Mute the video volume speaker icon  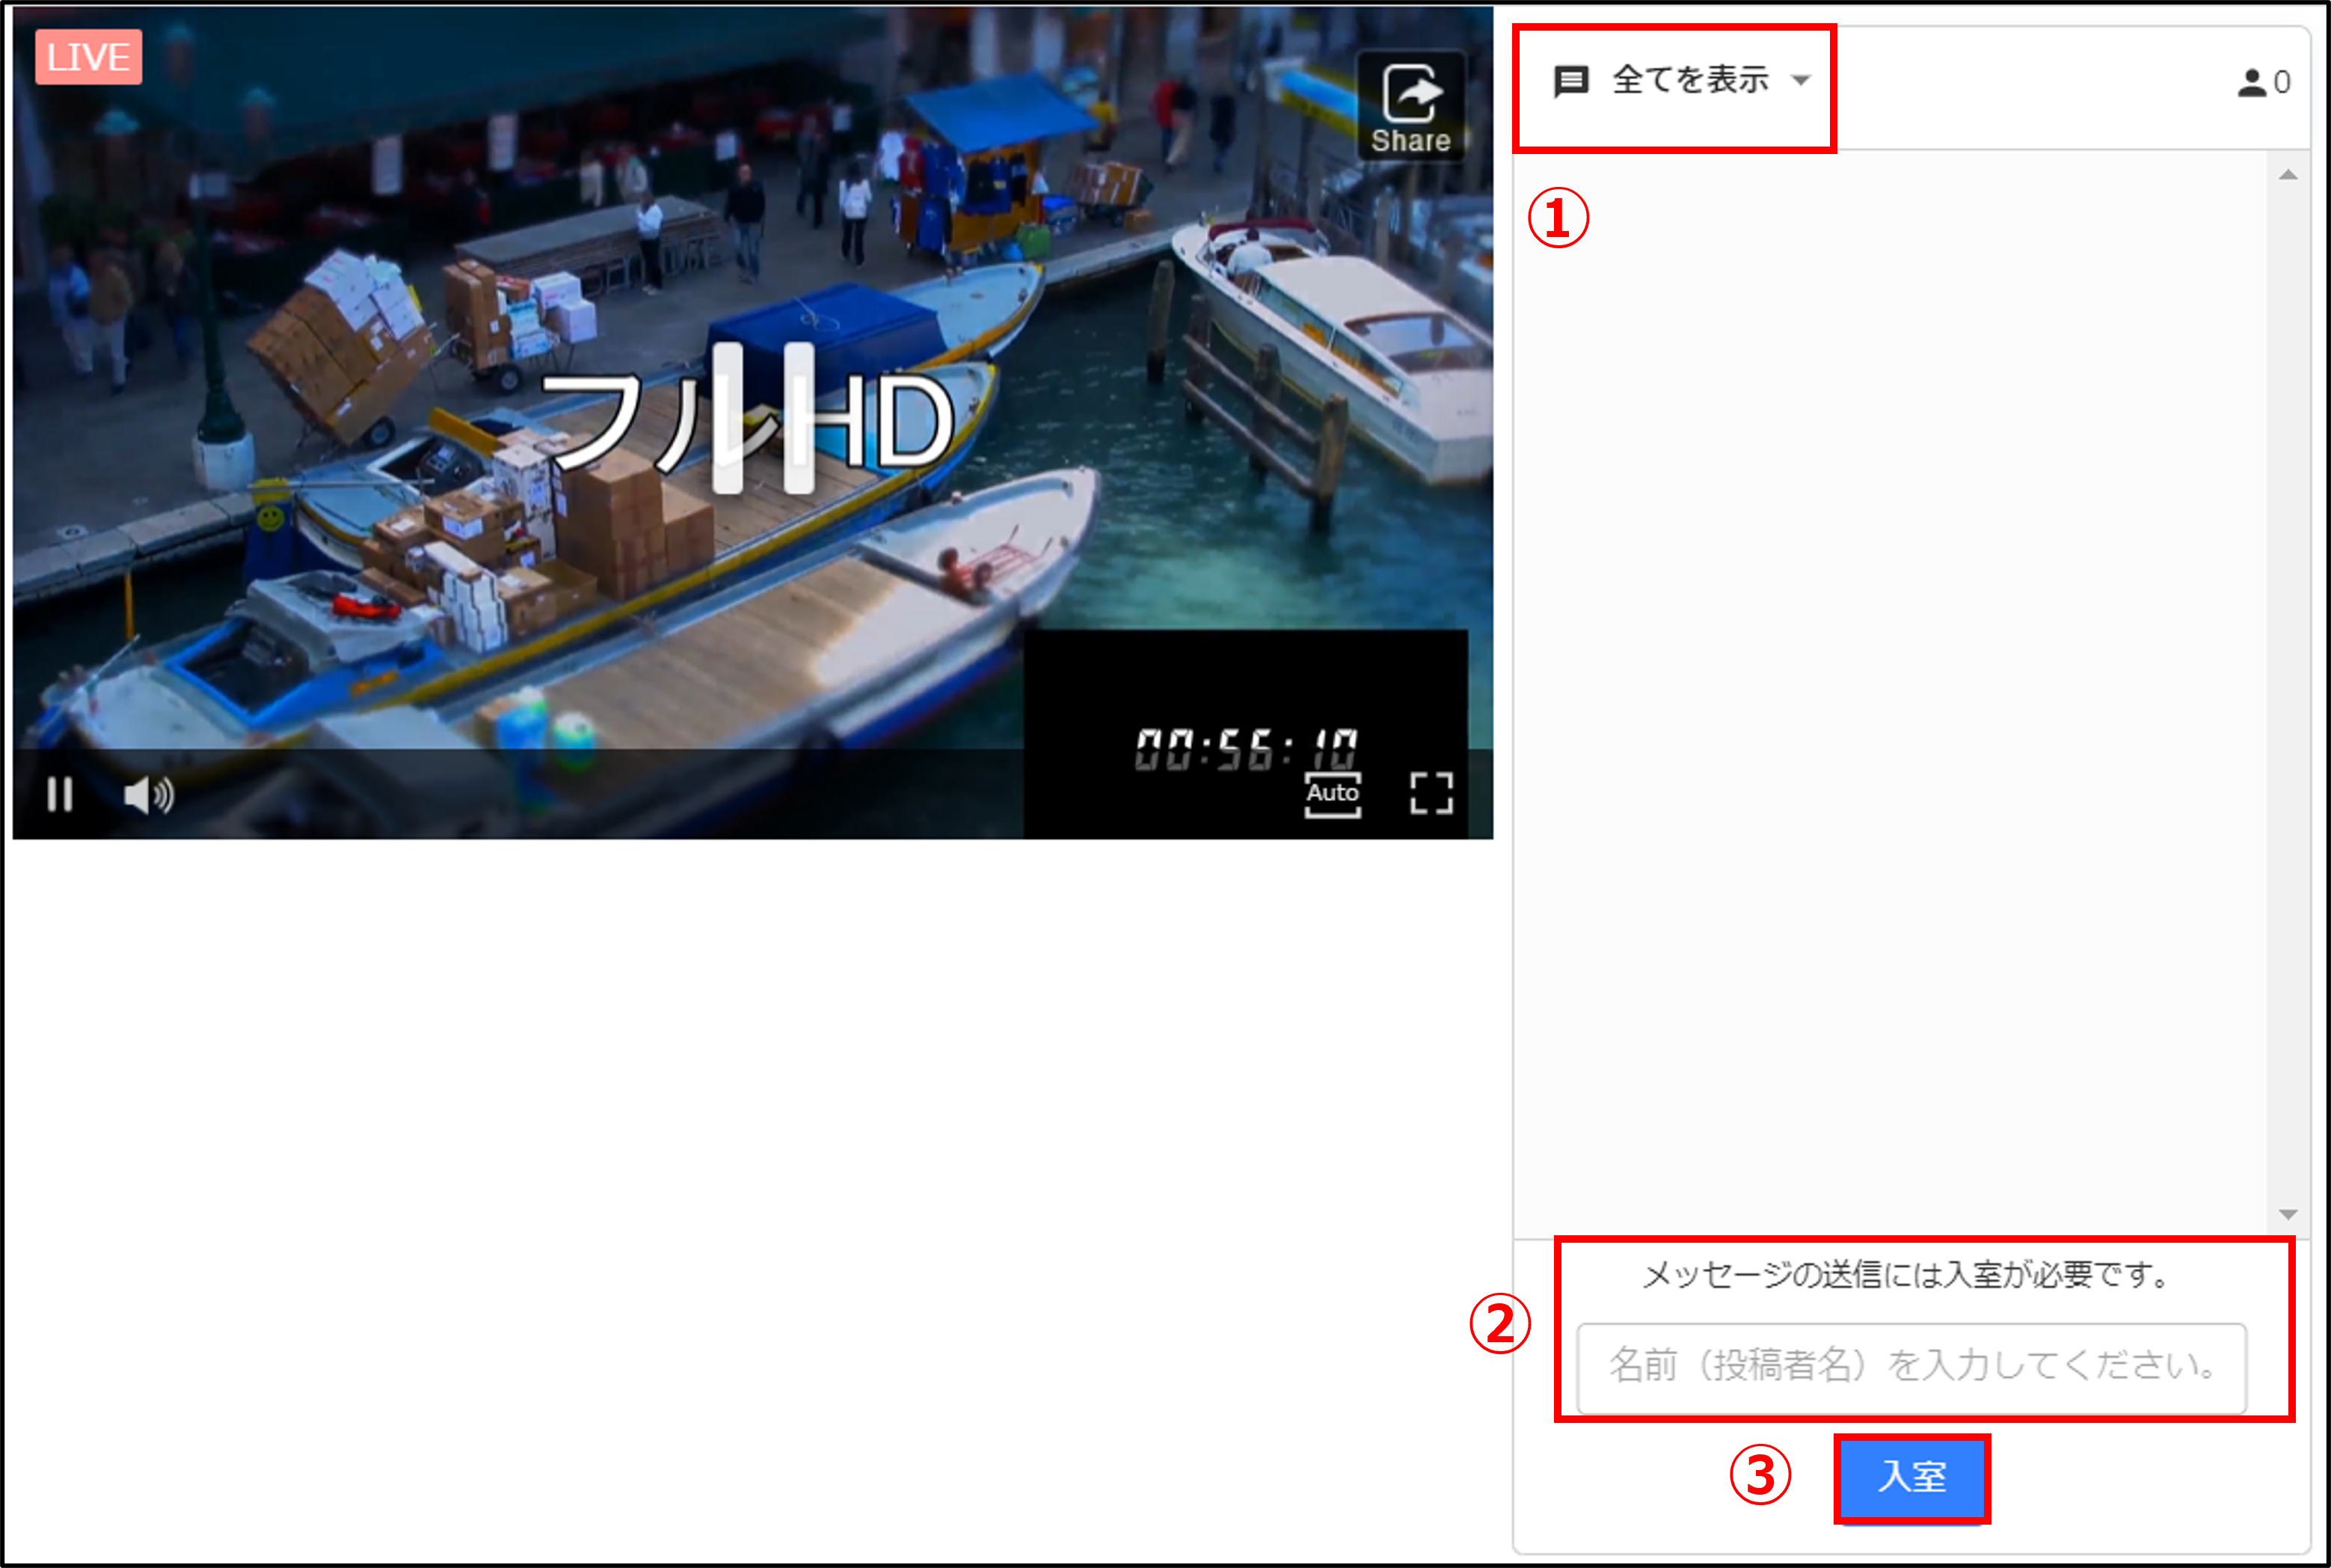point(148,795)
